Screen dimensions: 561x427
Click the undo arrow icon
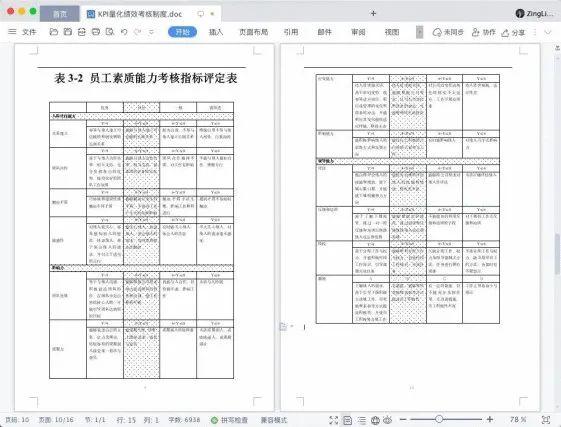[x=124, y=32]
